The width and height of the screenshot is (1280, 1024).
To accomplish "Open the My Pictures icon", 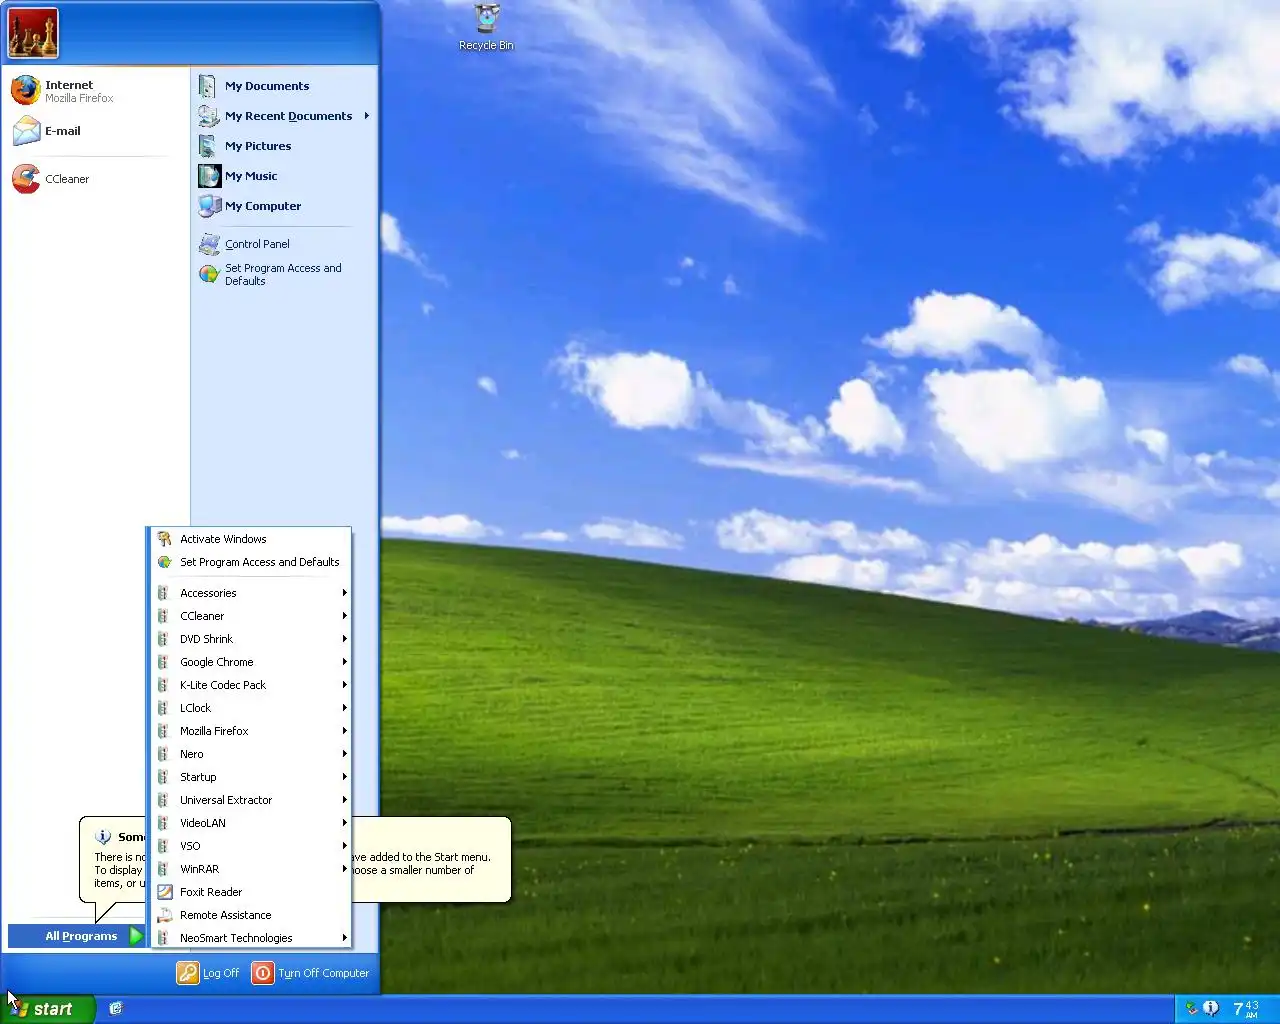I will [x=208, y=146].
